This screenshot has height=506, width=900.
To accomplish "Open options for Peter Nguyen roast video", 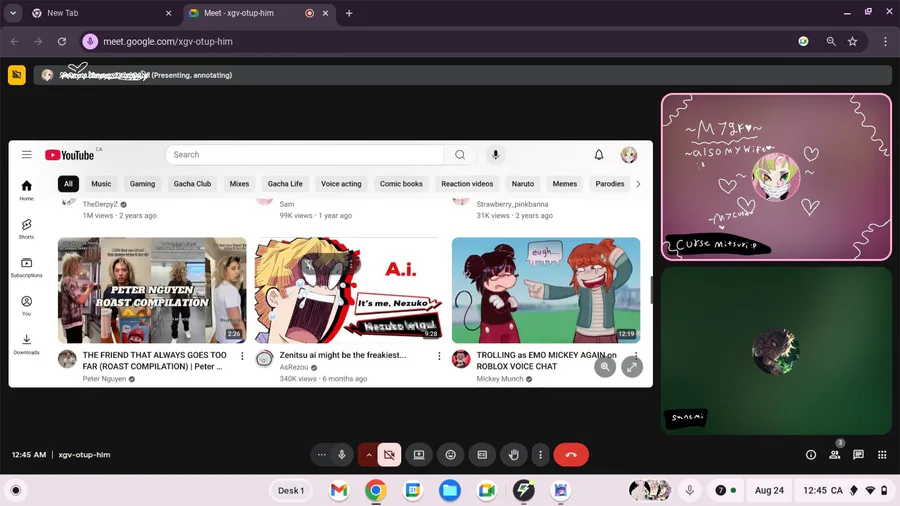I will (242, 356).
